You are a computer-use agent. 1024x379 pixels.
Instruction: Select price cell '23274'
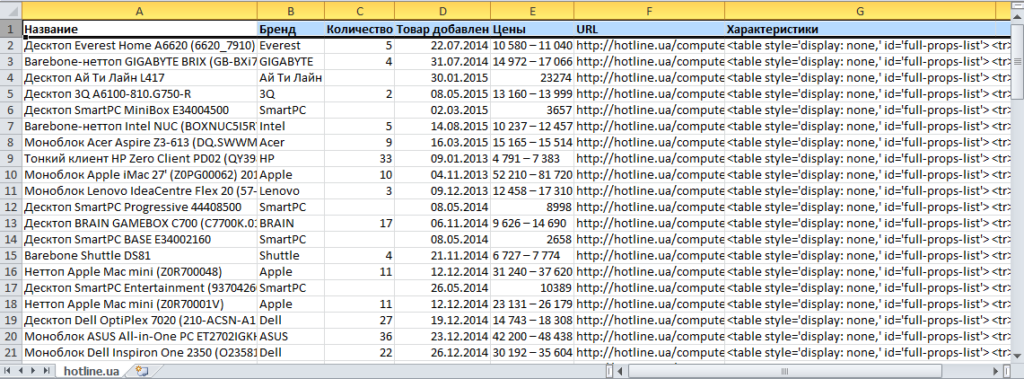point(532,78)
